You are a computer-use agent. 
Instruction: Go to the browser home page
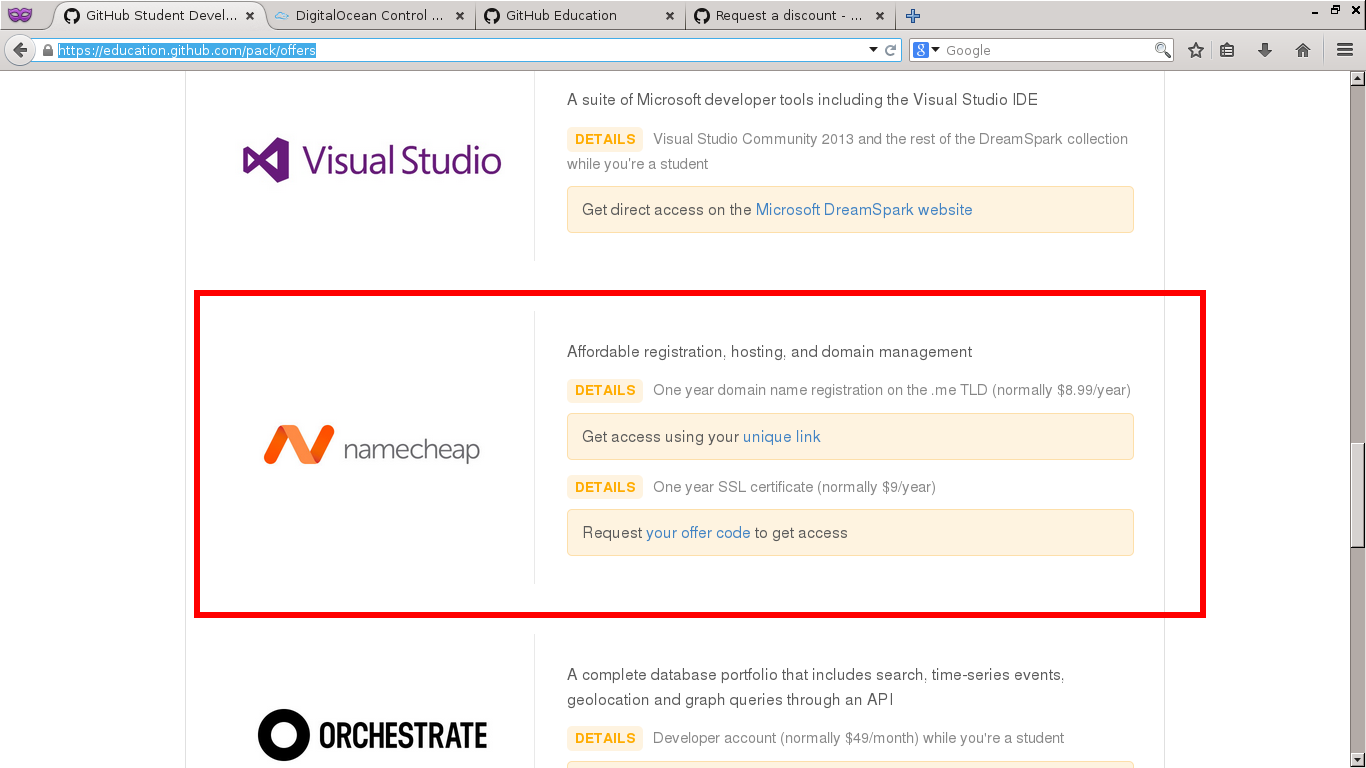click(x=1302, y=50)
